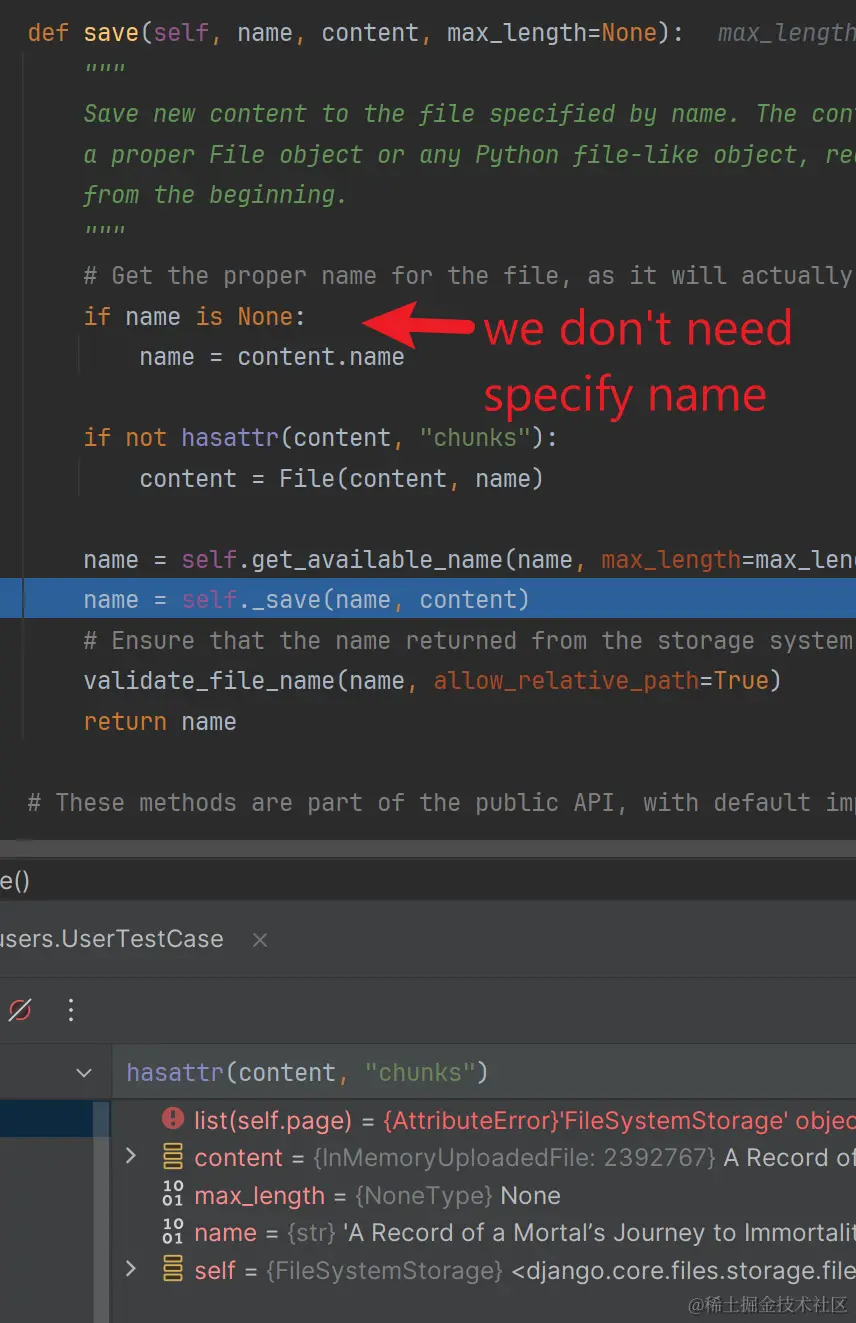Click the 'a proper File object' docstring line

(x=469, y=155)
